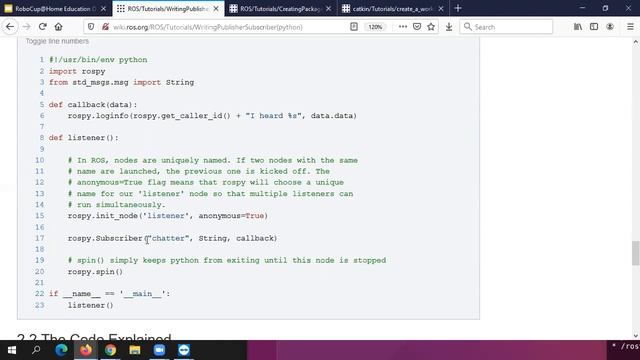This screenshot has width=640, height=360.
Task: Click the 'def callback(data):' code line
Action: [x=93, y=105]
